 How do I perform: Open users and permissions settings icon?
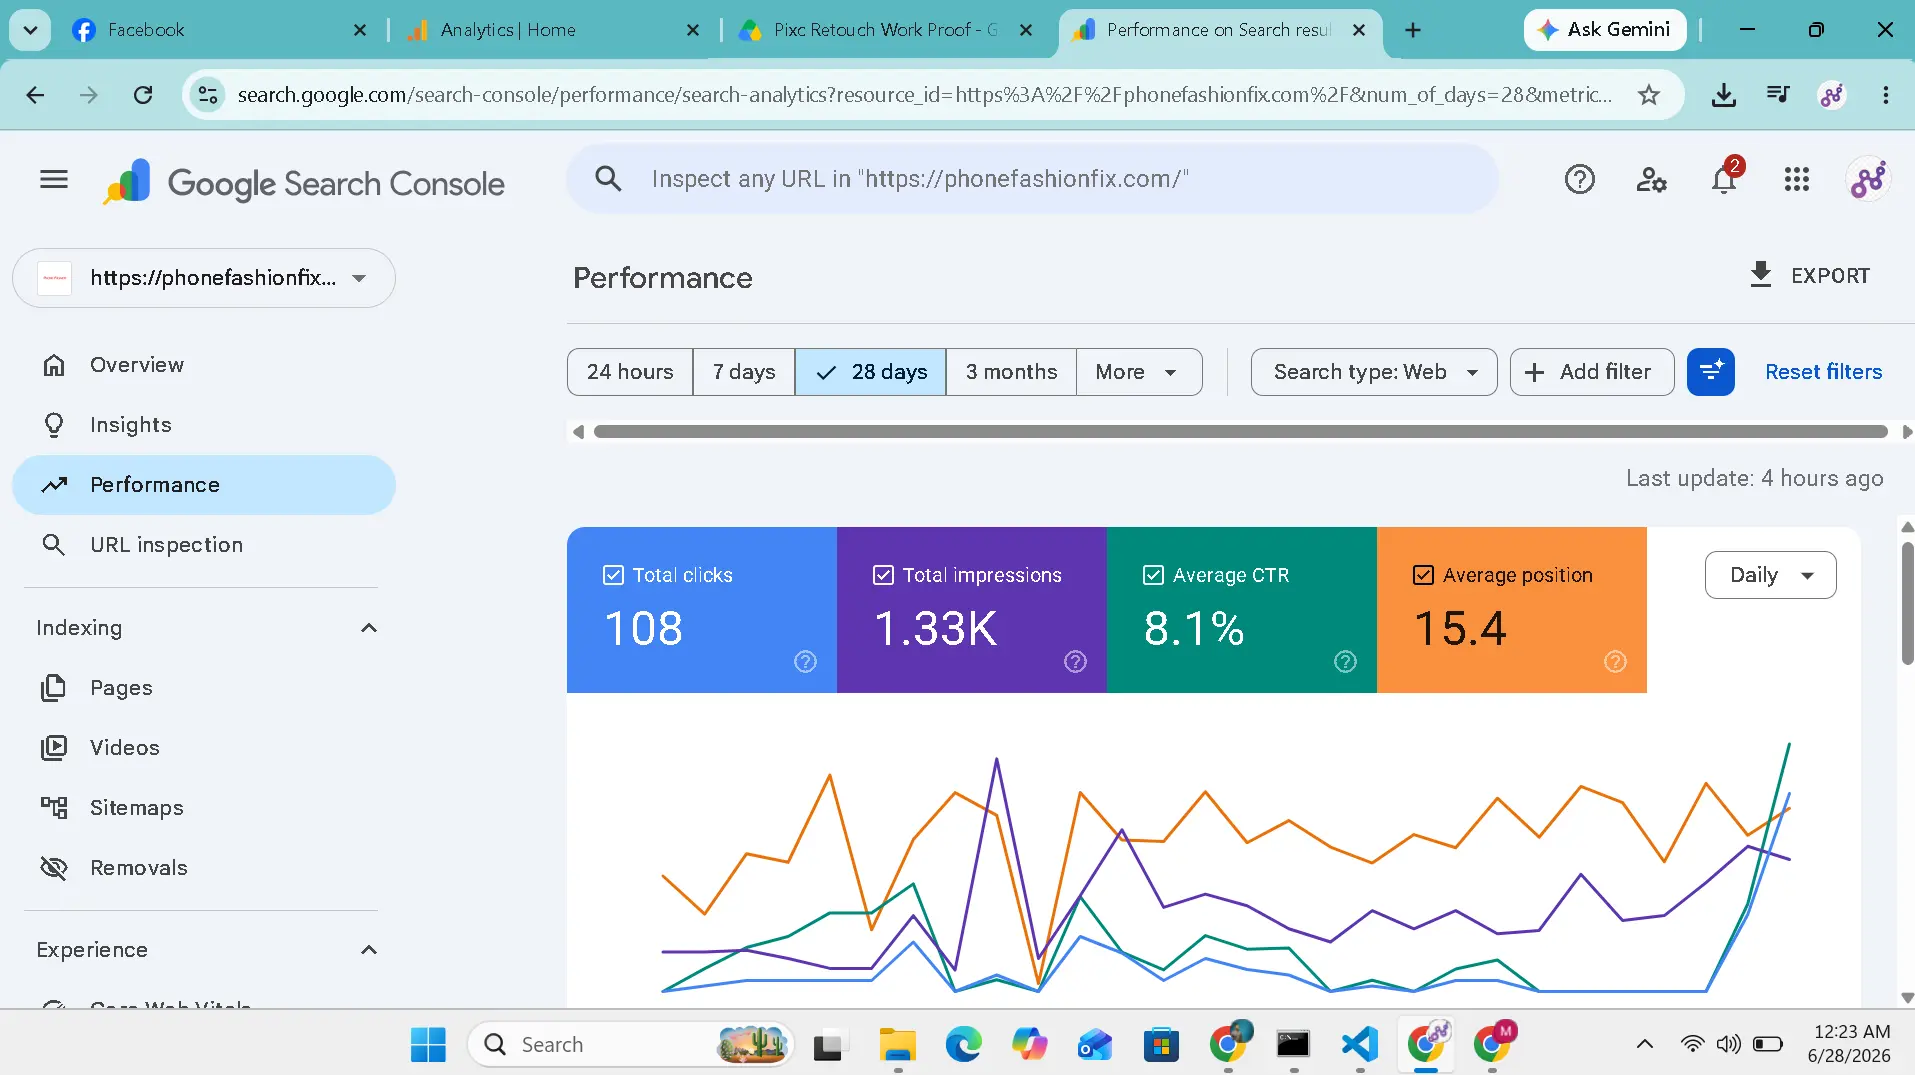pyautogui.click(x=1651, y=179)
